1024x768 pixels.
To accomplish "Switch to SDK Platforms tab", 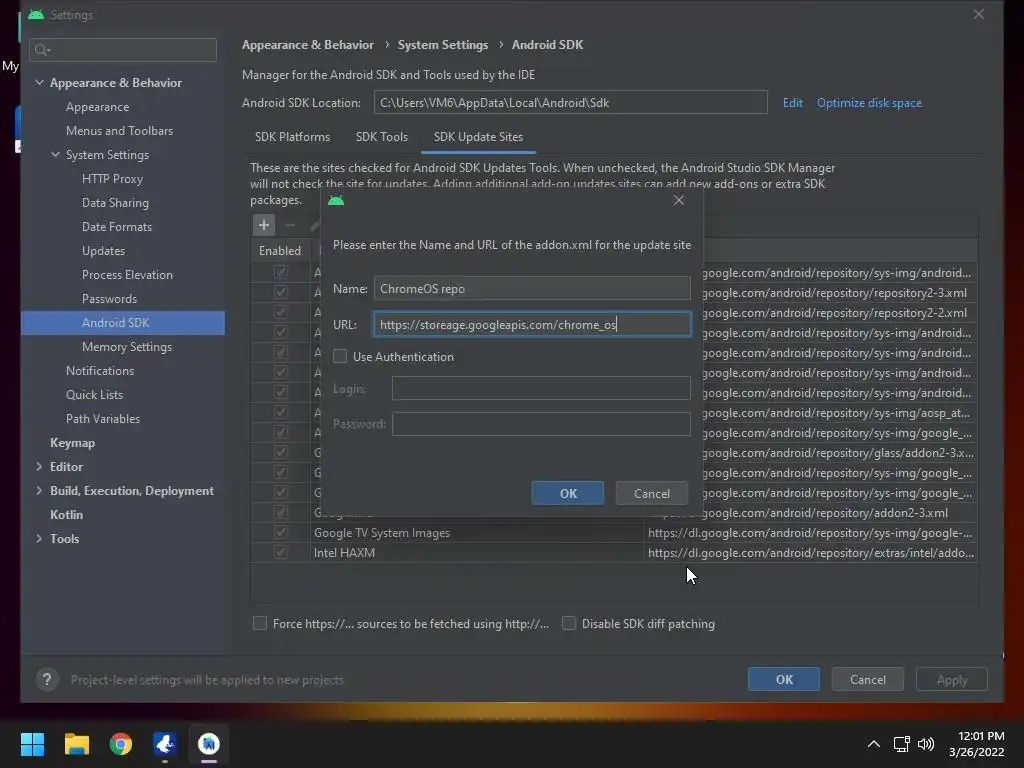I will point(292,137).
